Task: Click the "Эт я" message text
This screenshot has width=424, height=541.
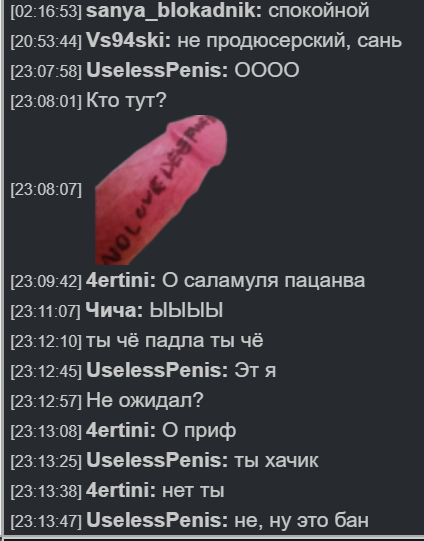Action: coord(255,371)
